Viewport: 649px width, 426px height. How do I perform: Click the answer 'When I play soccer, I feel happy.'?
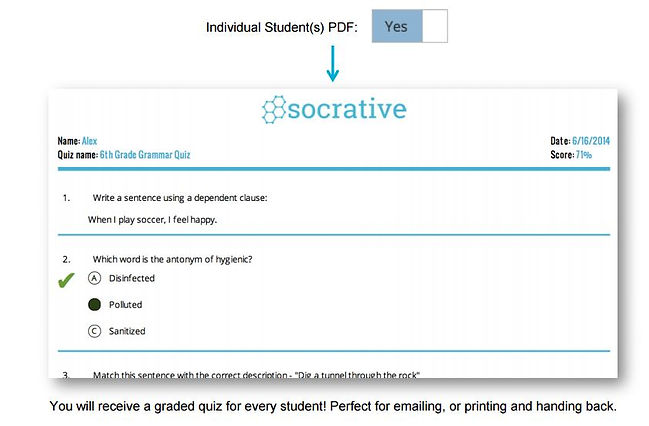tap(152, 219)
